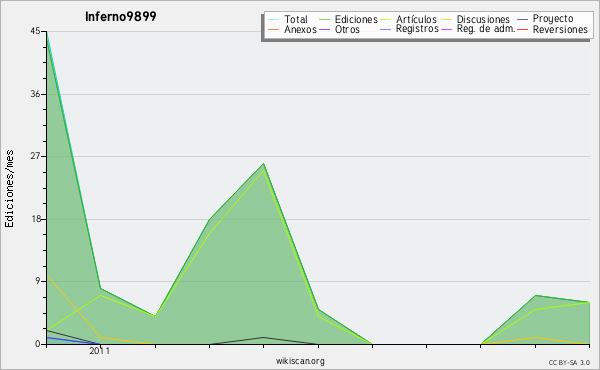Click the 2011 x-axis label
Screen dimensions: 600x370
tap(99, 351)
